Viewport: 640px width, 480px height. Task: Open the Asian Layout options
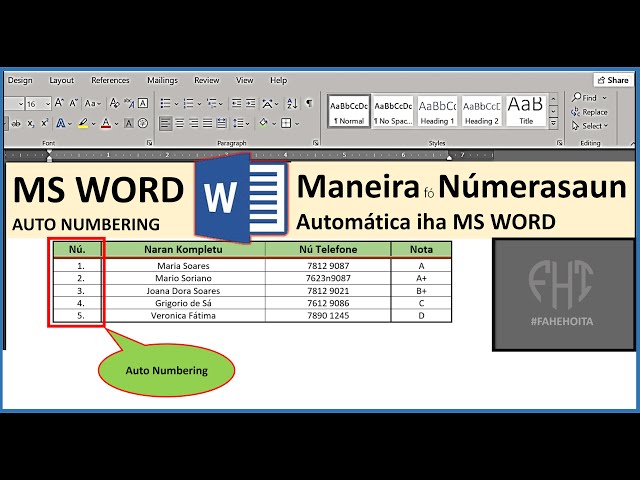[x=267, y=104]
